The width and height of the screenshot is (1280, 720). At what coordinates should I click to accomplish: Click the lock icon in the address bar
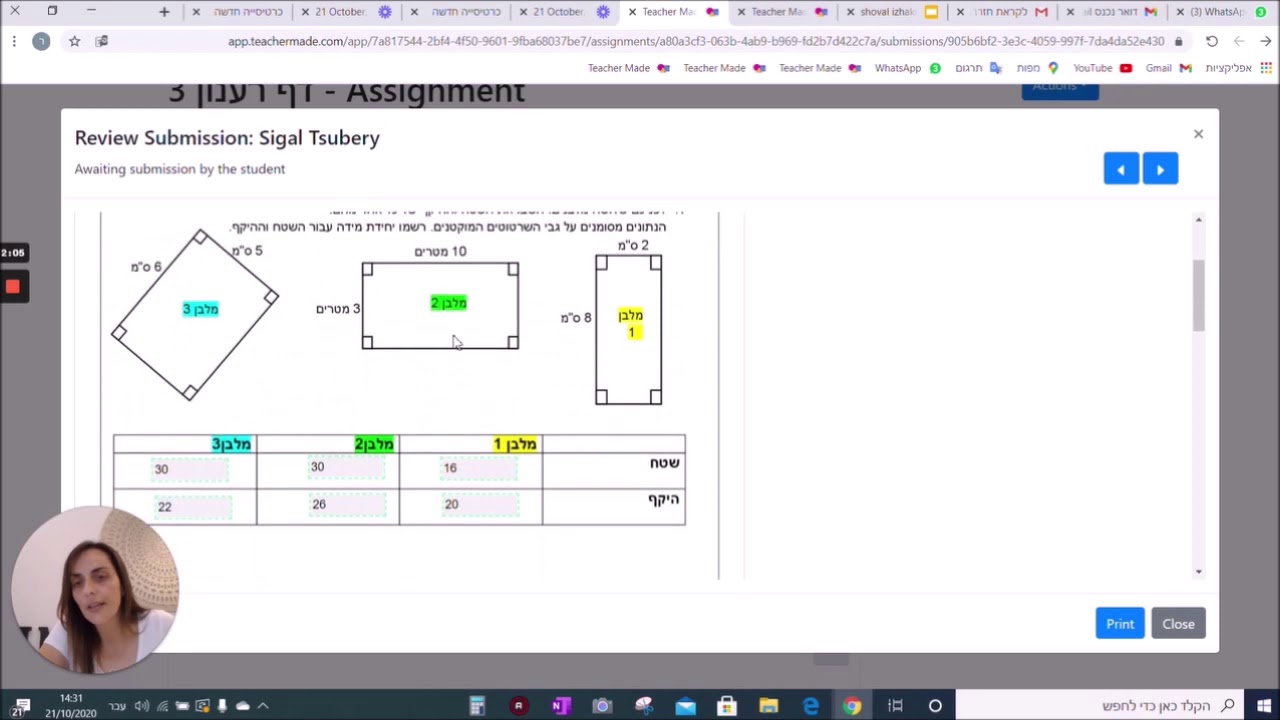click(x=1178, y=42)
